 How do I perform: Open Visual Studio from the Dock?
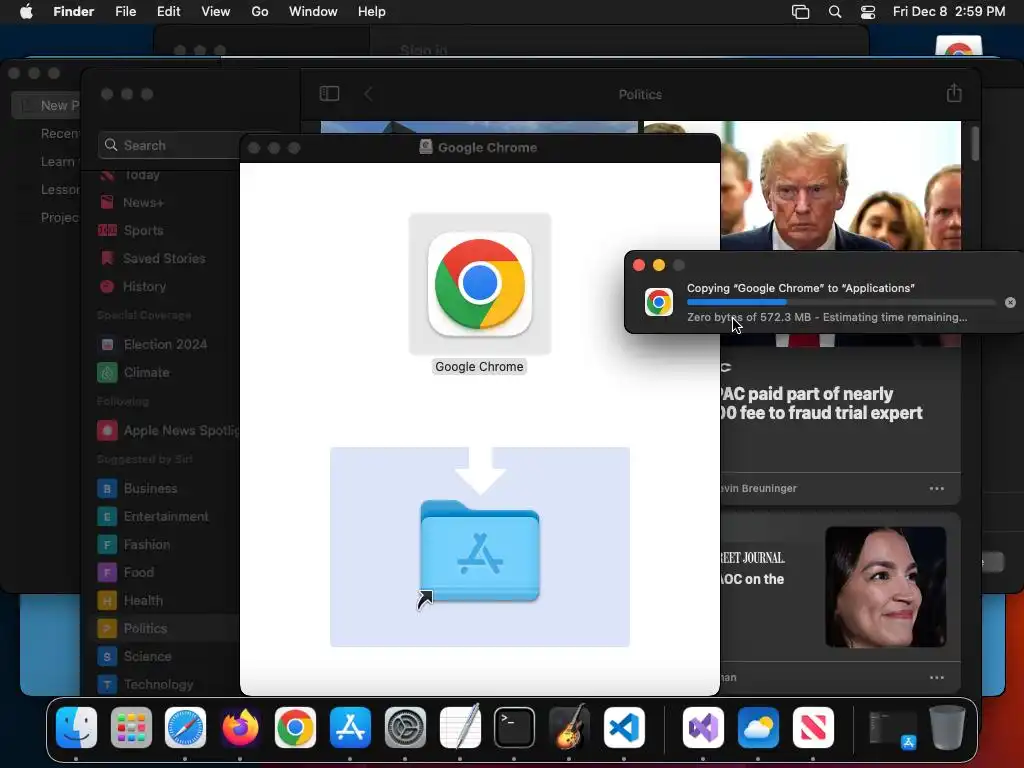coord(703,728)
